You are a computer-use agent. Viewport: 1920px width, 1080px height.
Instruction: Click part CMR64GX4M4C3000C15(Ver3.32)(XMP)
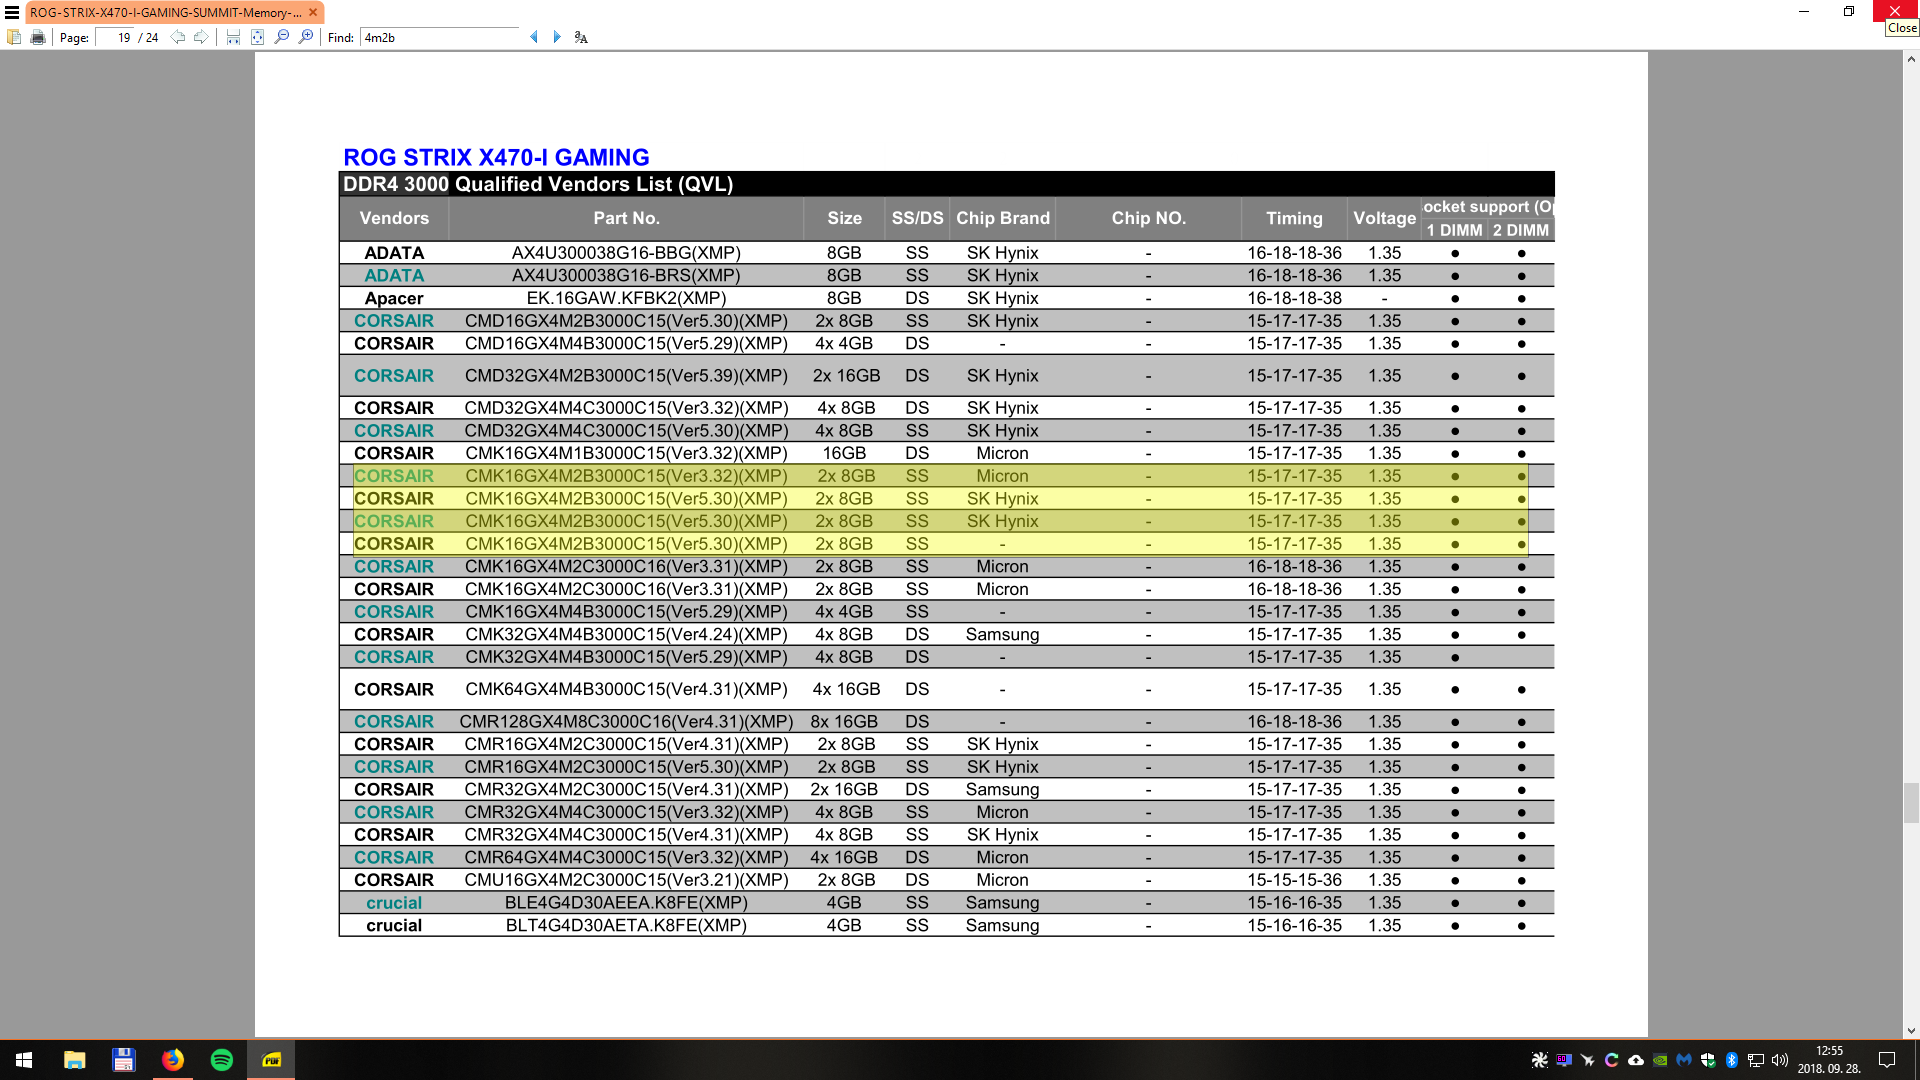tap(626, 857)
